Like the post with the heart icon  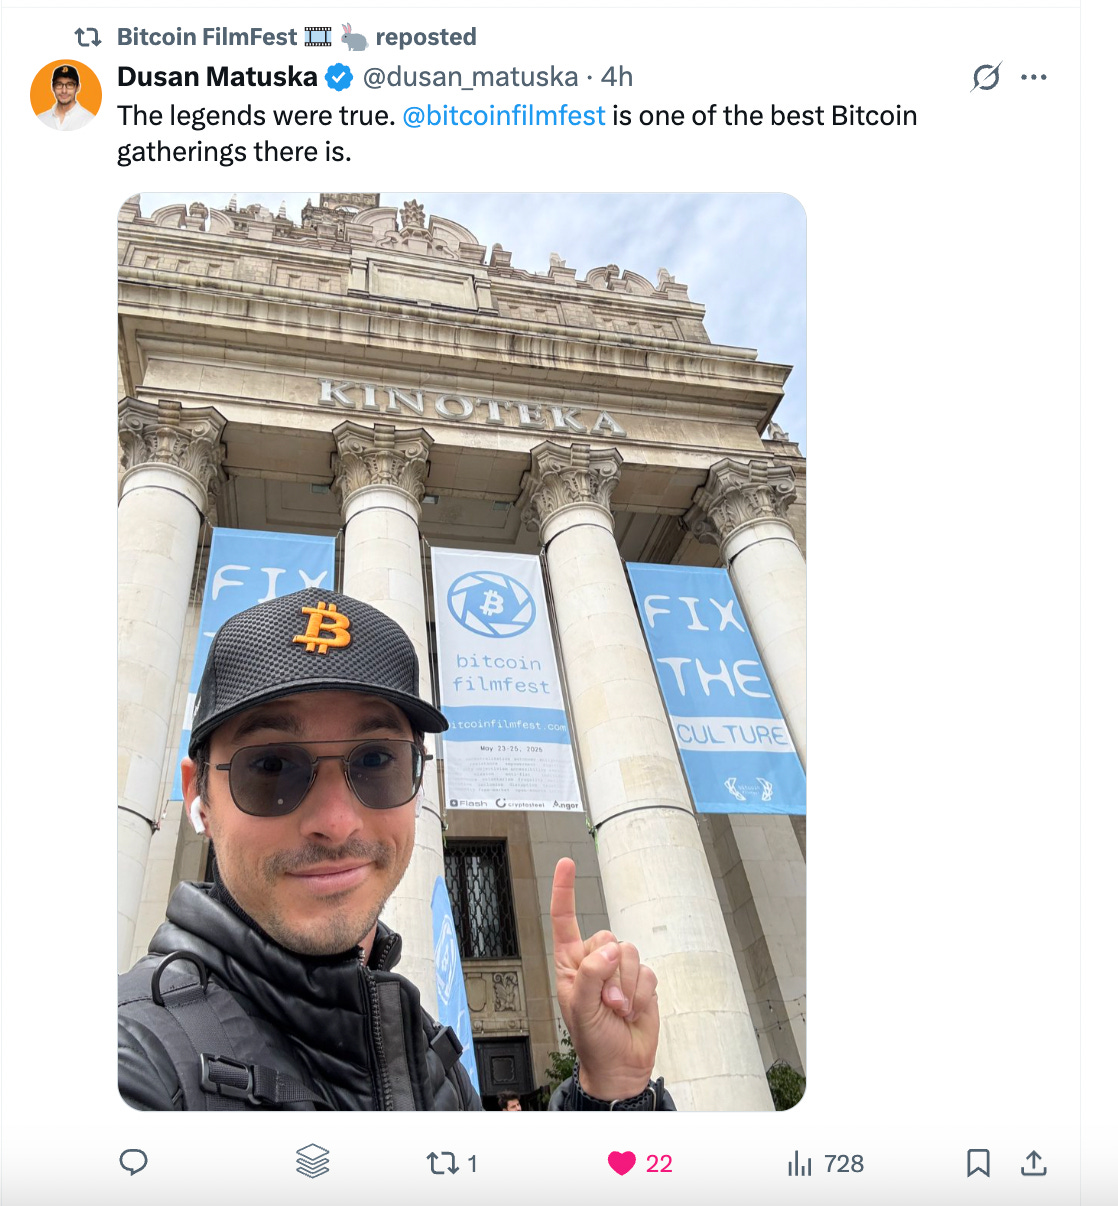point(622,1163)
